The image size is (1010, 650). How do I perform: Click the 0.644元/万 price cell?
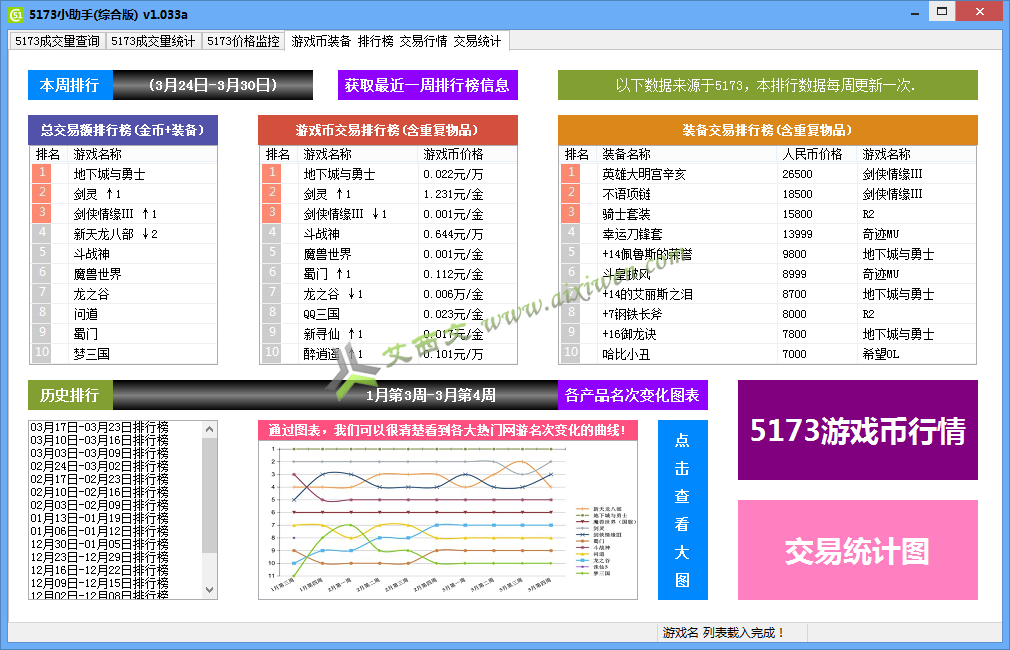click(x=453, y=234)
